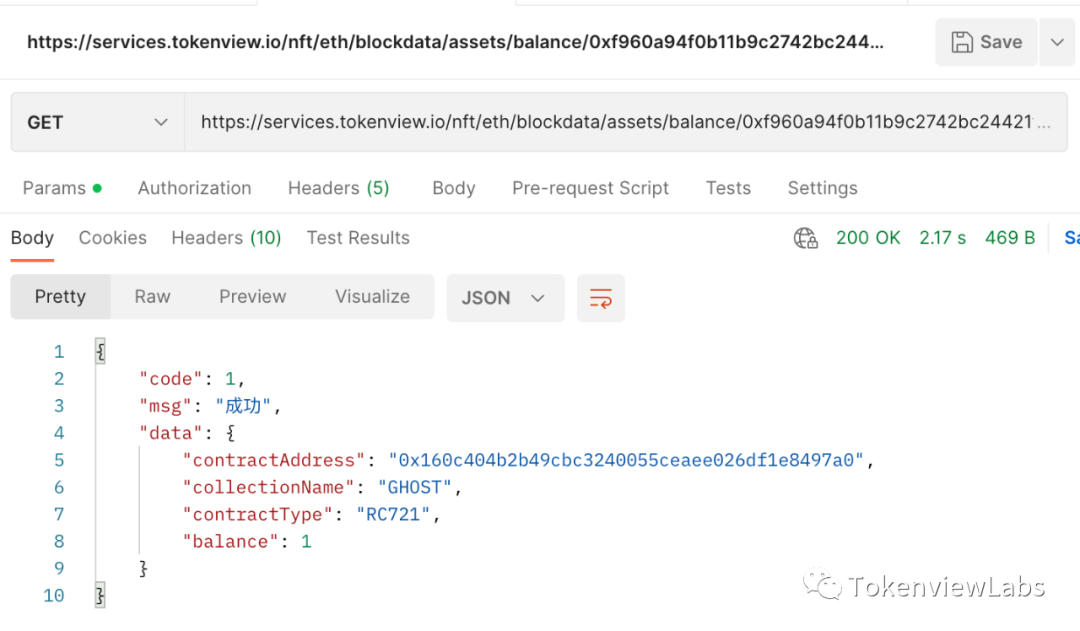
Task: Click the request title URL at top
Action: pyautogui.click(x=455, y=42)
